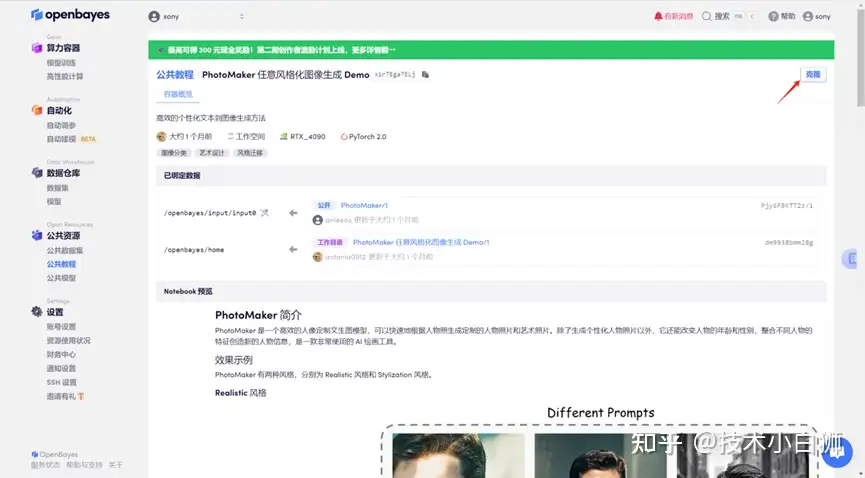The width and height of the screenshot is (865, 478).
Task: Open the chat support bubble icon
Action: tap(837, 453)
